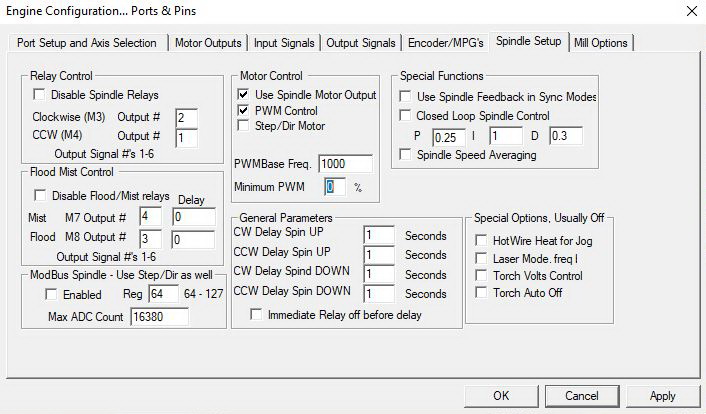Edit Mist M7 Output # field
The width and height of the screenshot is (706, 414).
(x=150, y=217)
